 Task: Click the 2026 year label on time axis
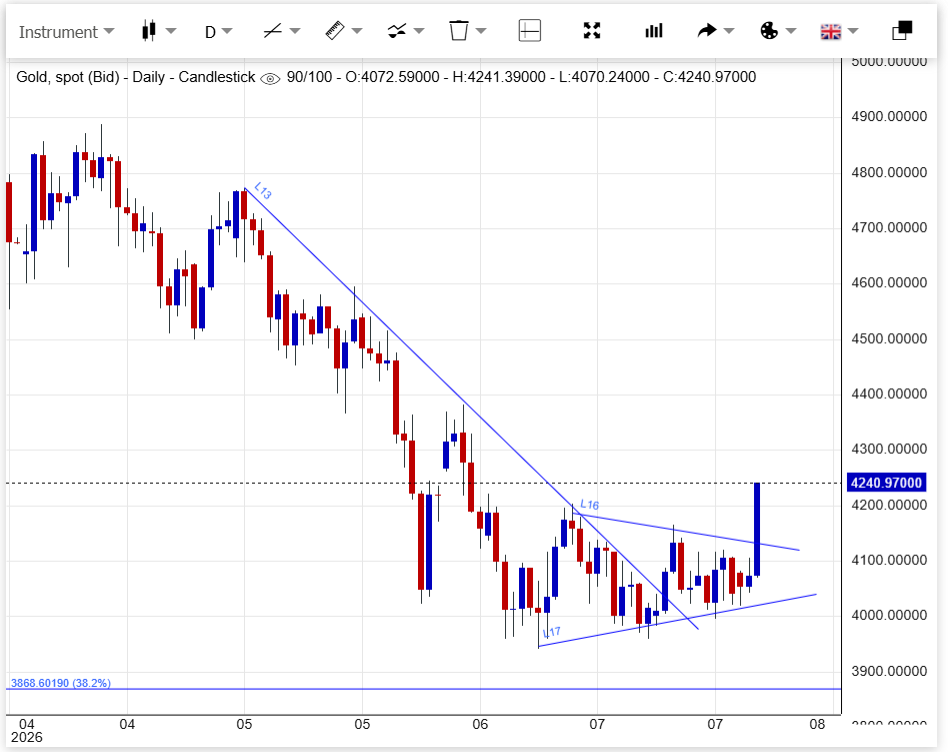27,737
